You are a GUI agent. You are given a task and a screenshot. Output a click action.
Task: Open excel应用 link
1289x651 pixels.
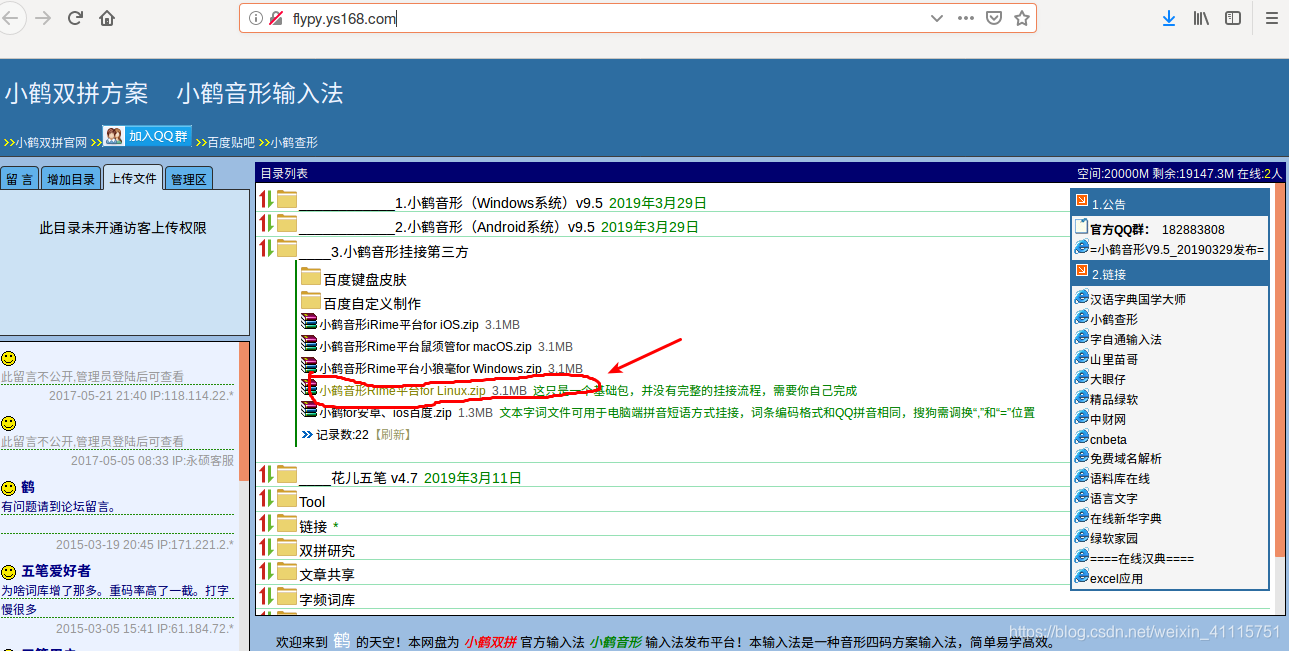[1116, 578]
